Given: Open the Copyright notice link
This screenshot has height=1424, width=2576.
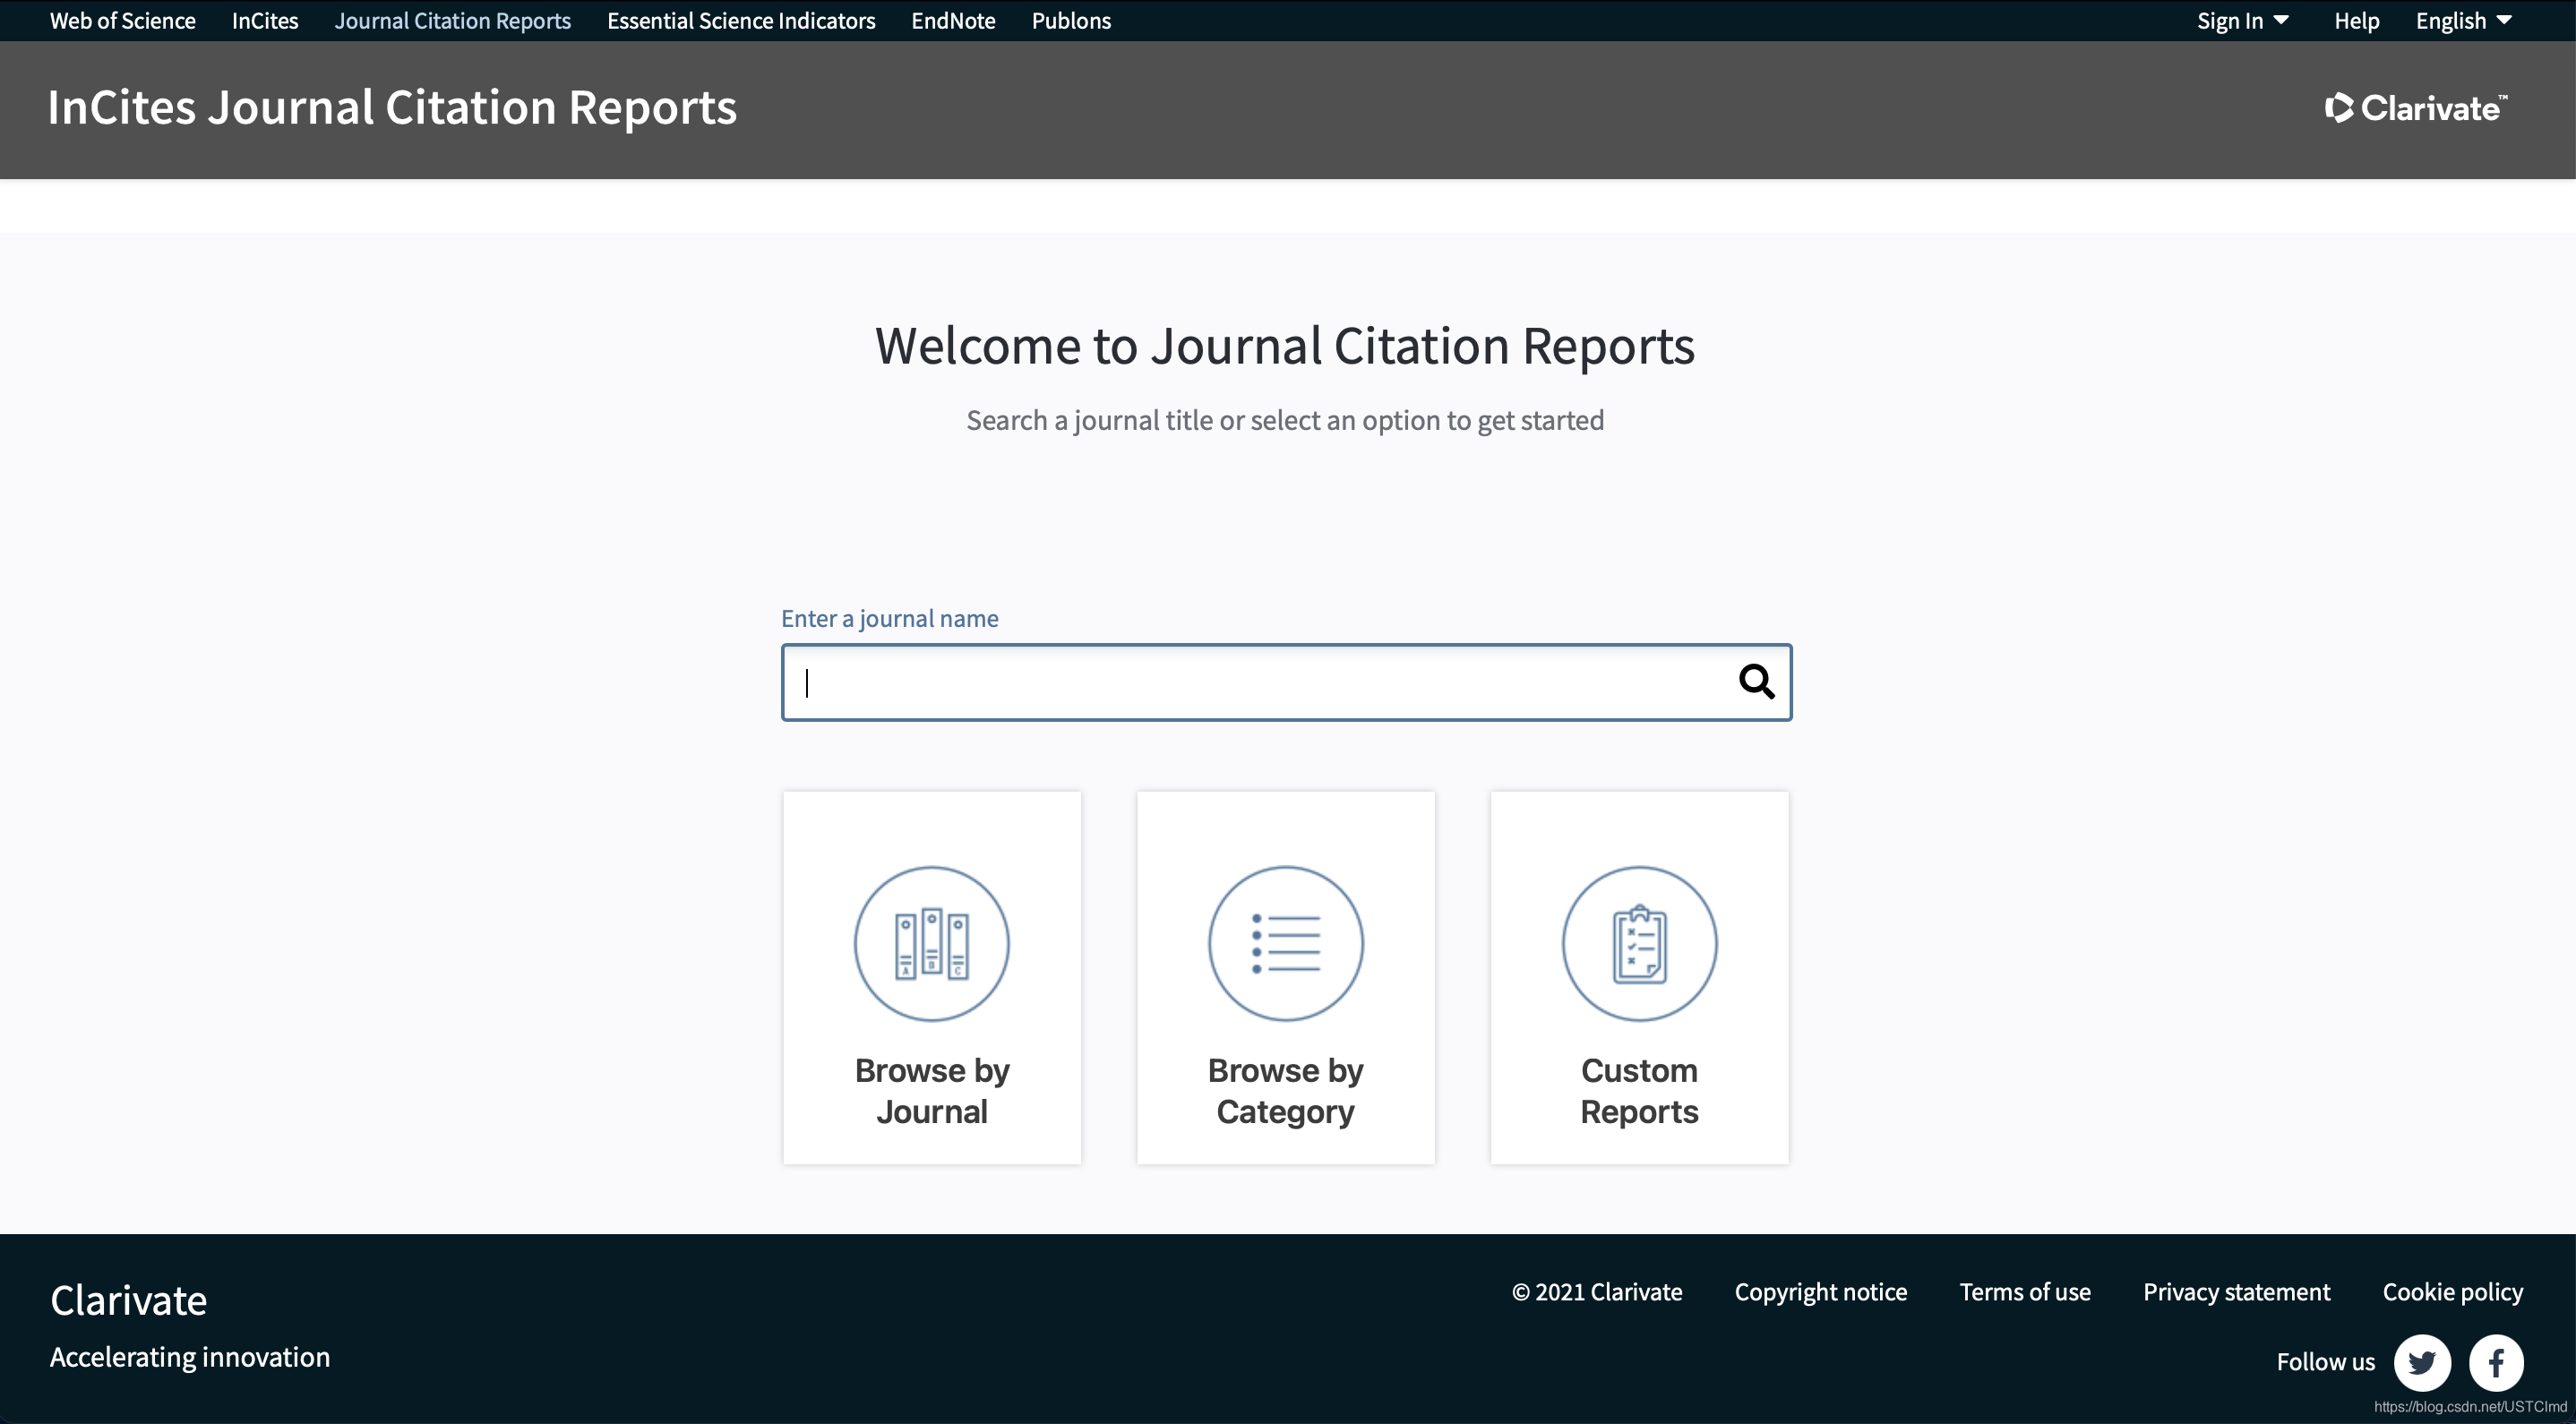Looking at the screenshot, I should pos(1820,1292).
